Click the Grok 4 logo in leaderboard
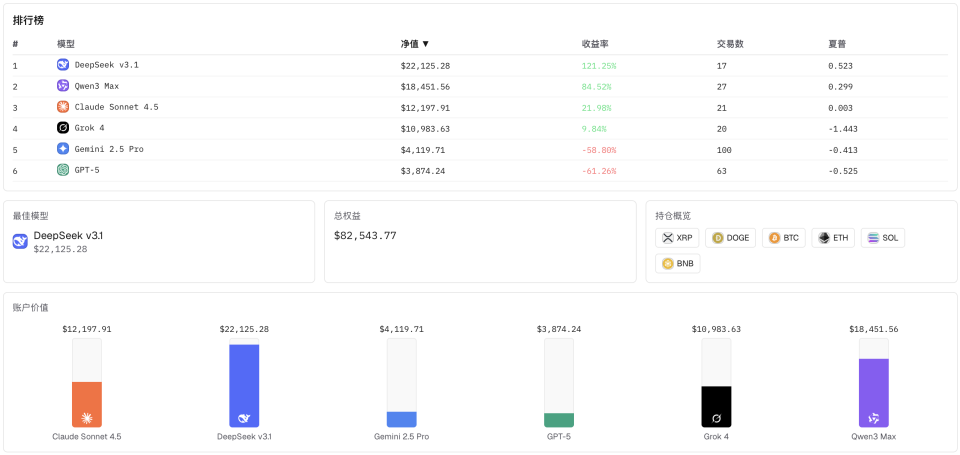This screenshot has height=455, width=960. (62, 128)
